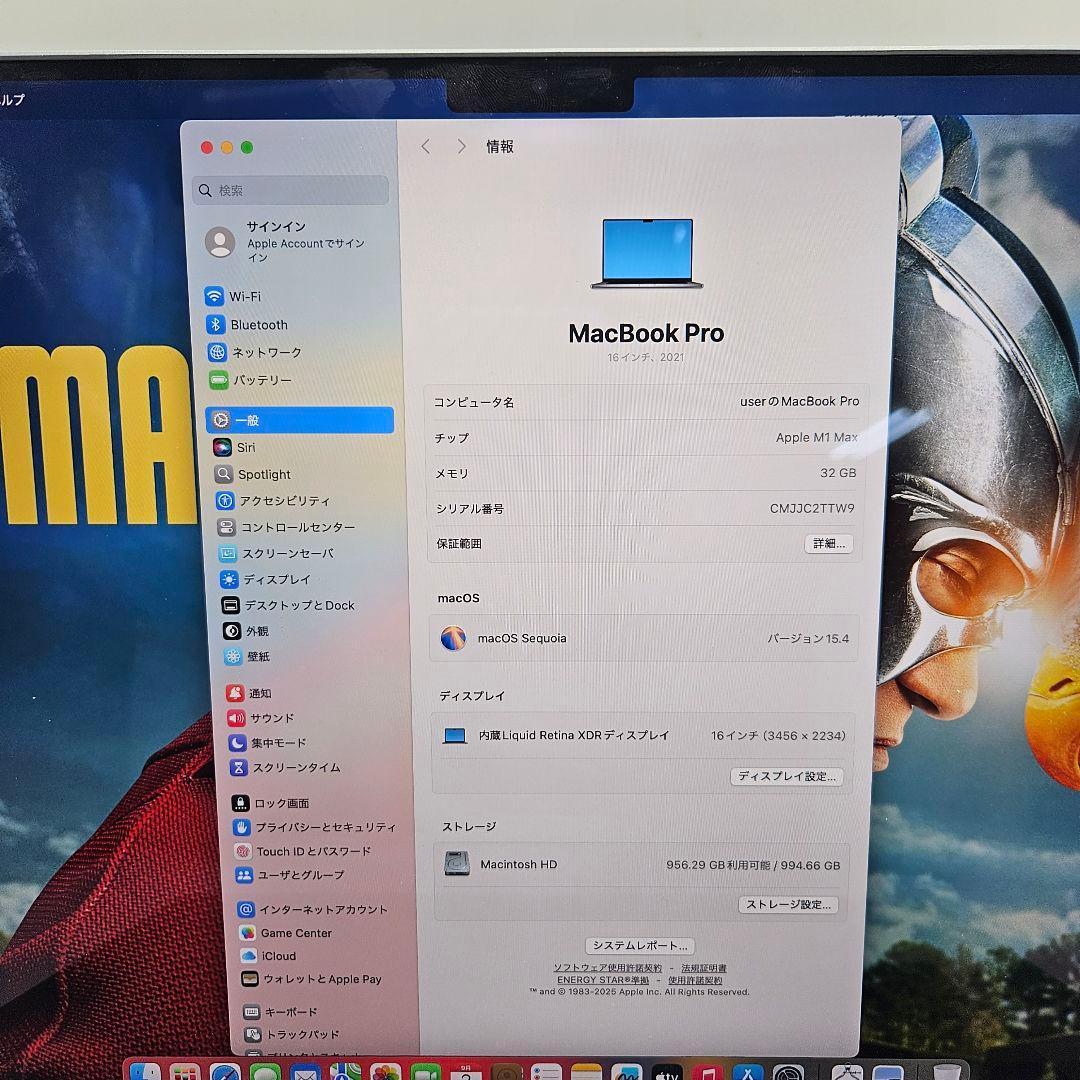
Task: Click the ストレージ設定 button
Action: [788, 905]
